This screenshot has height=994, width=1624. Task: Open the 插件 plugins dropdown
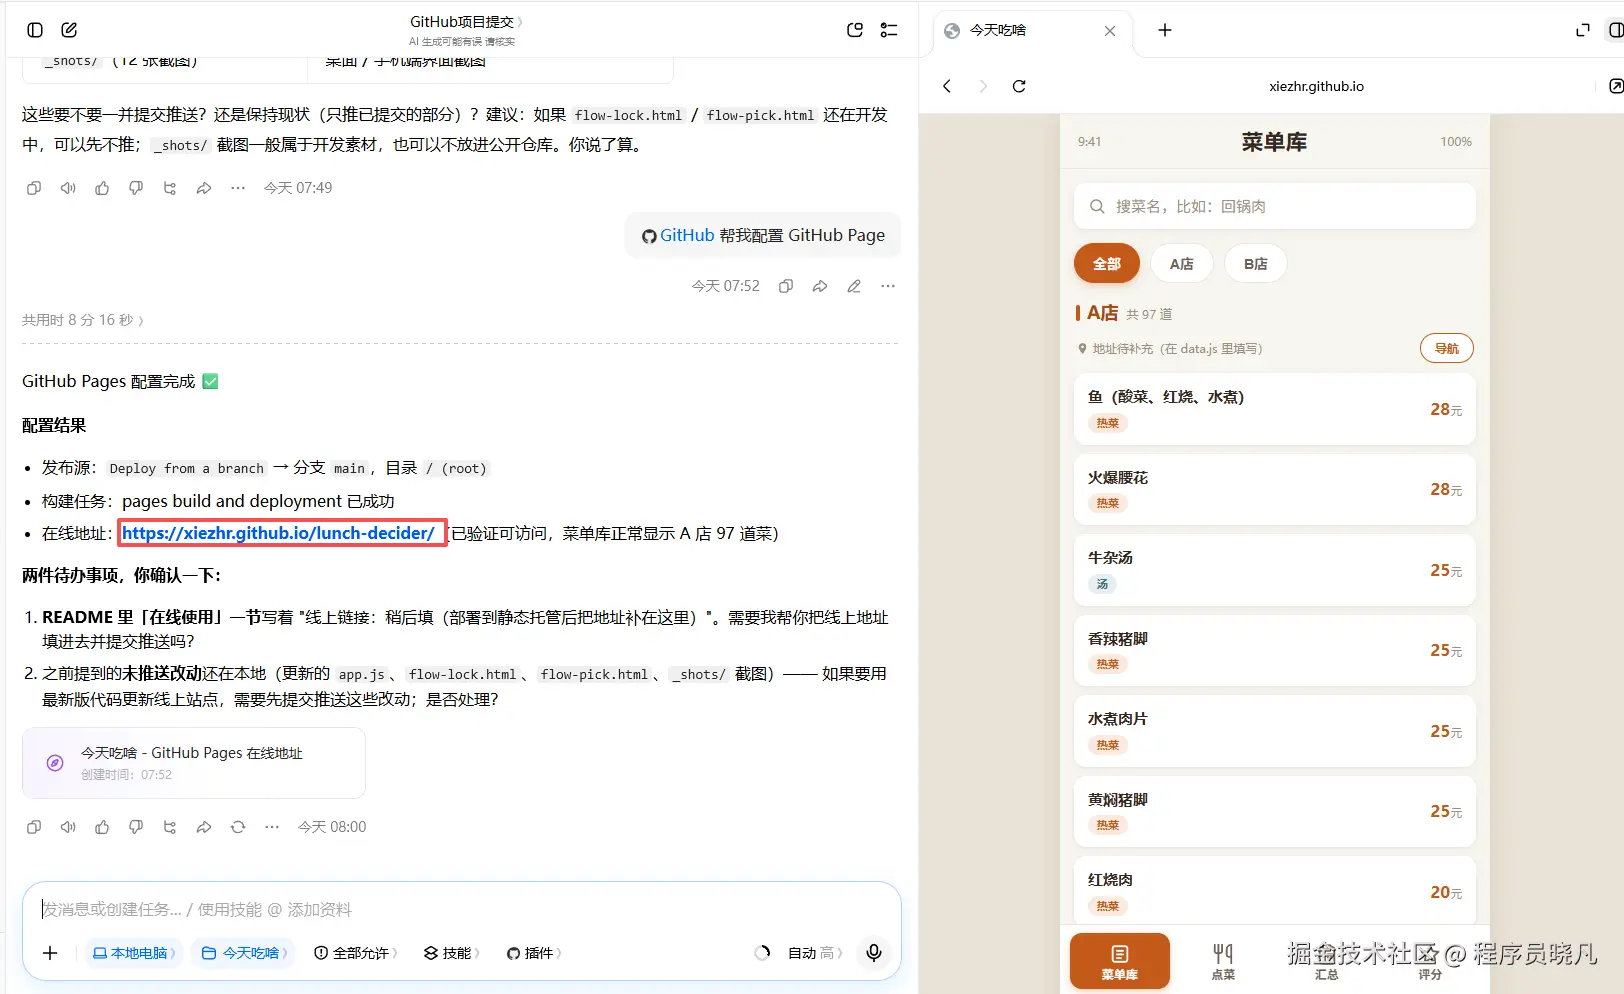(533, 953)
